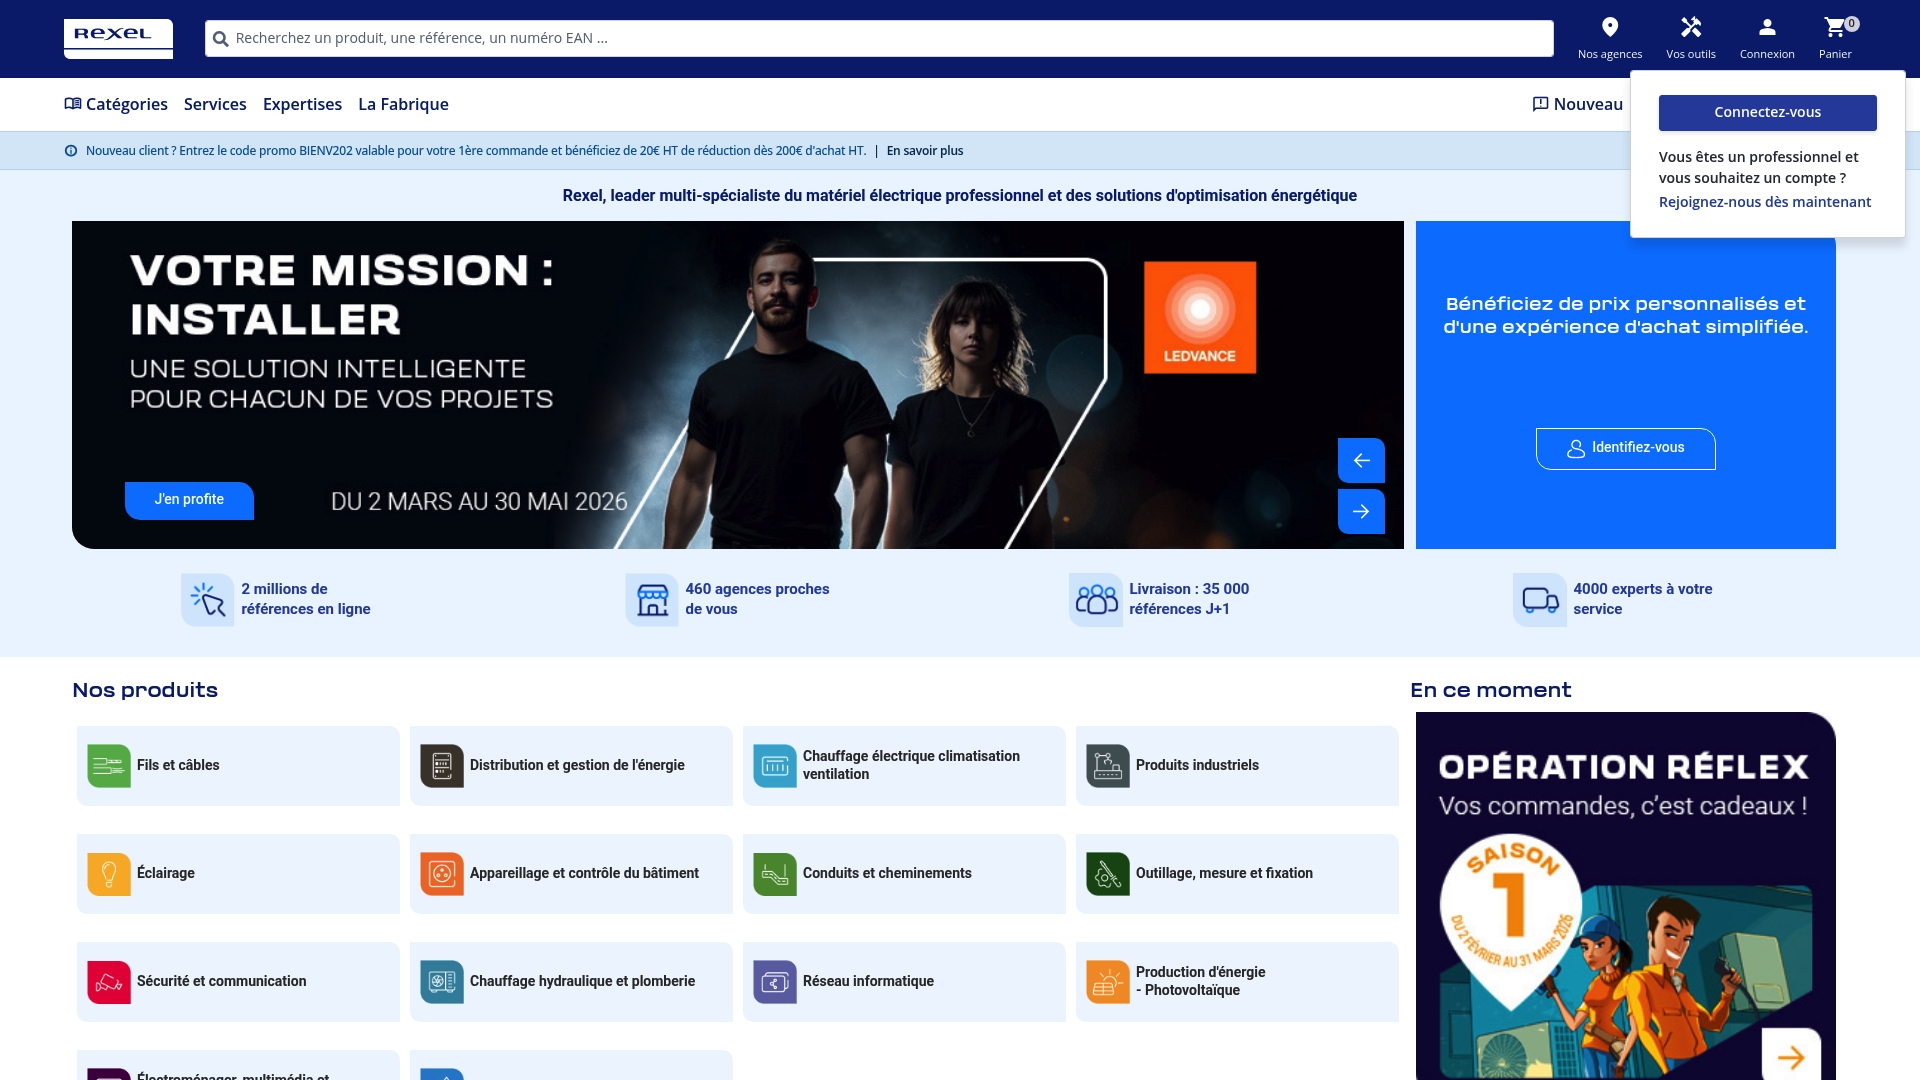
Task: Click the En savoir plus link
Action: pyautogui.click(x=925, y=151)
